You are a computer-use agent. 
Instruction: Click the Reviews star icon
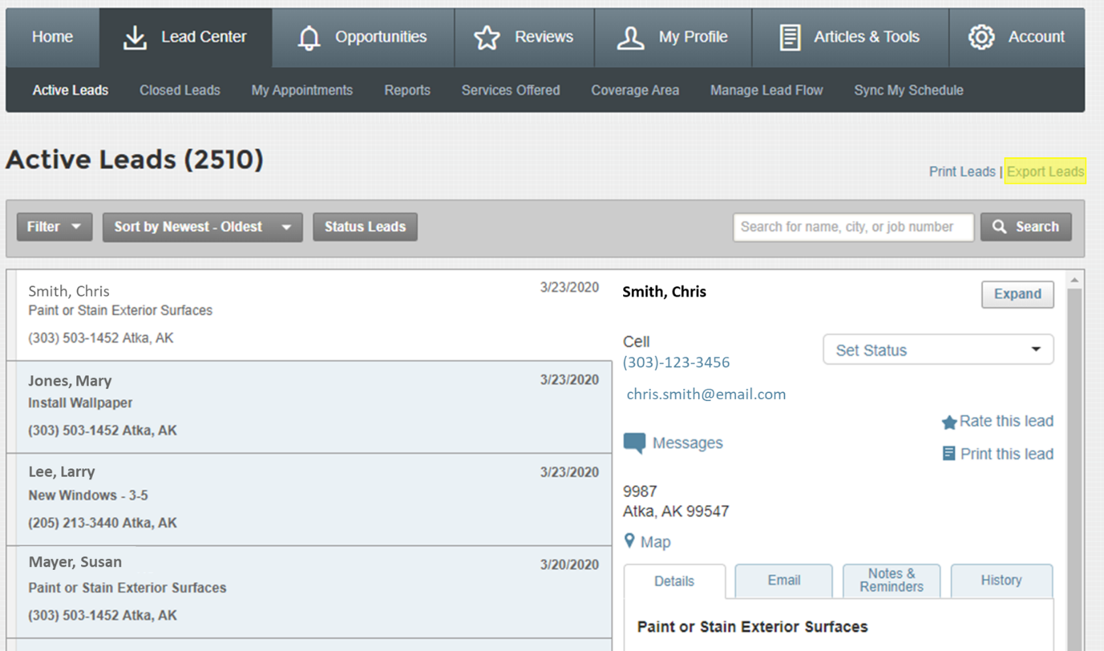pyautogui.click(x=487, y=38)
